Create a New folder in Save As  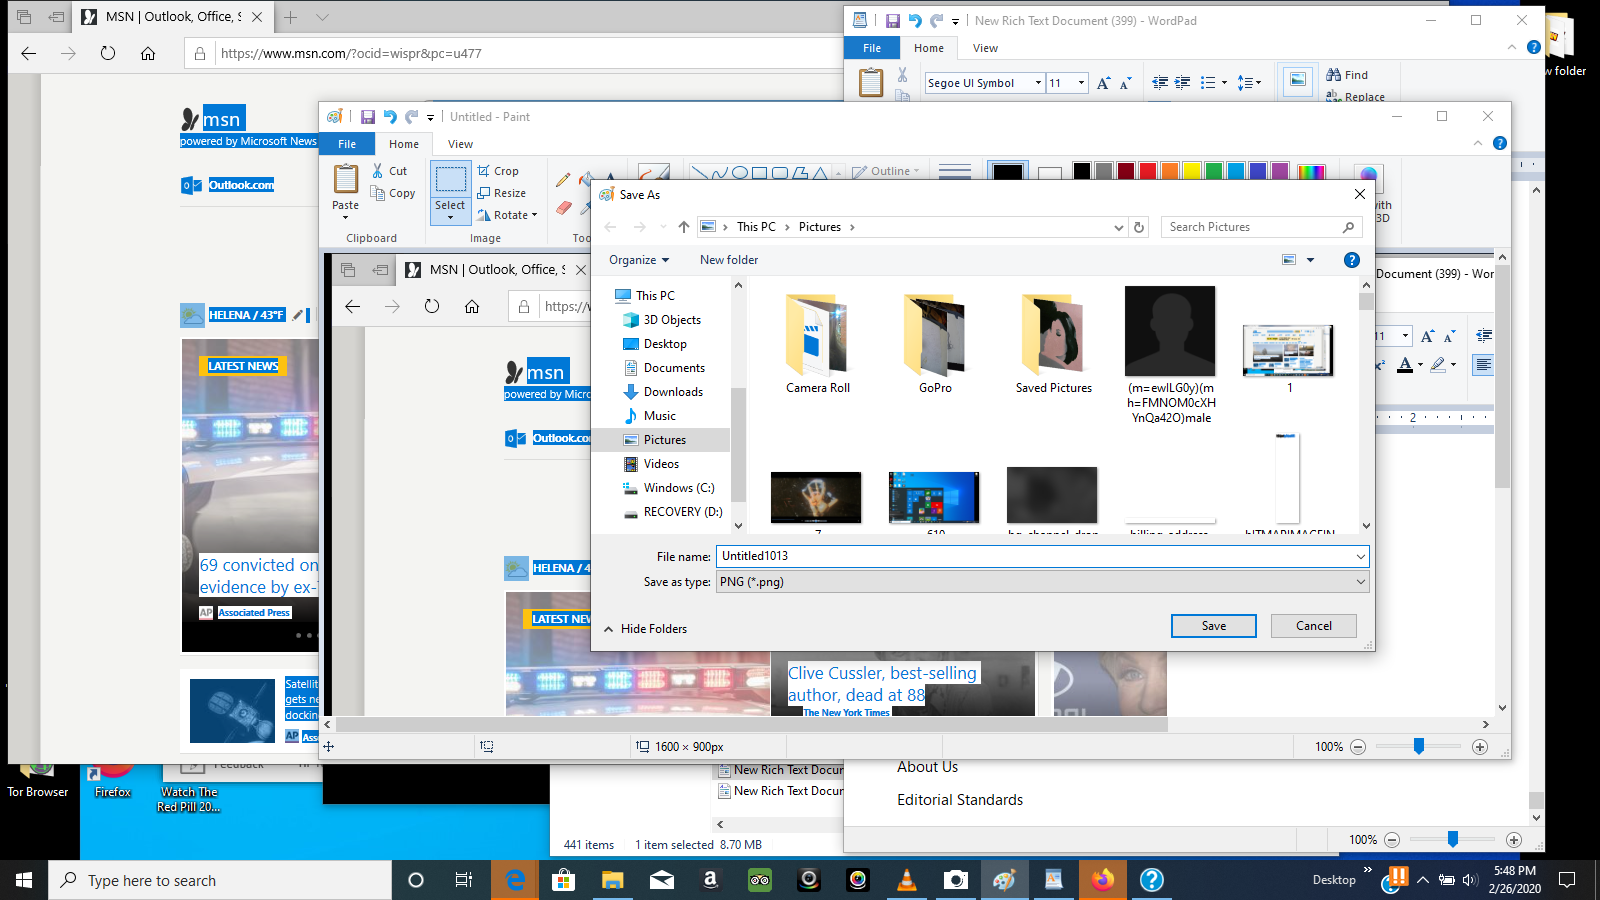click(729, 260)
